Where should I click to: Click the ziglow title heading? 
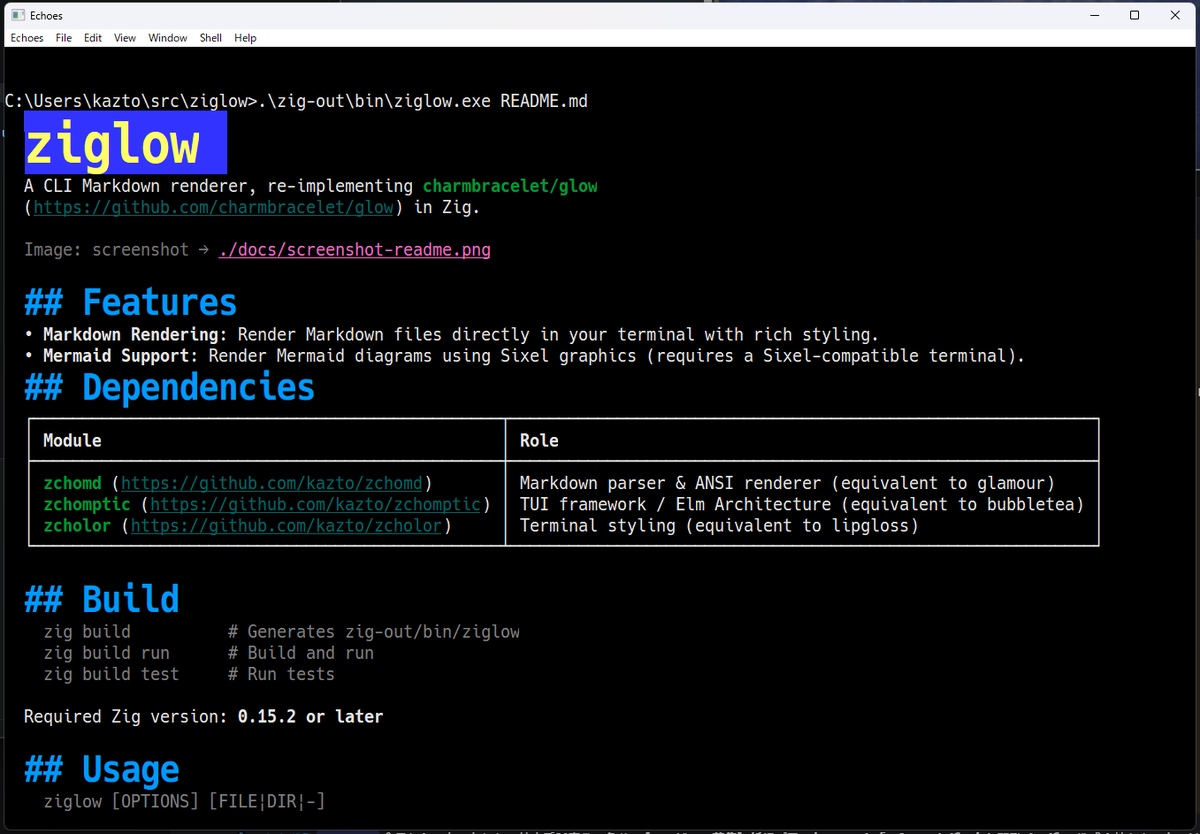tap(125, 143)
